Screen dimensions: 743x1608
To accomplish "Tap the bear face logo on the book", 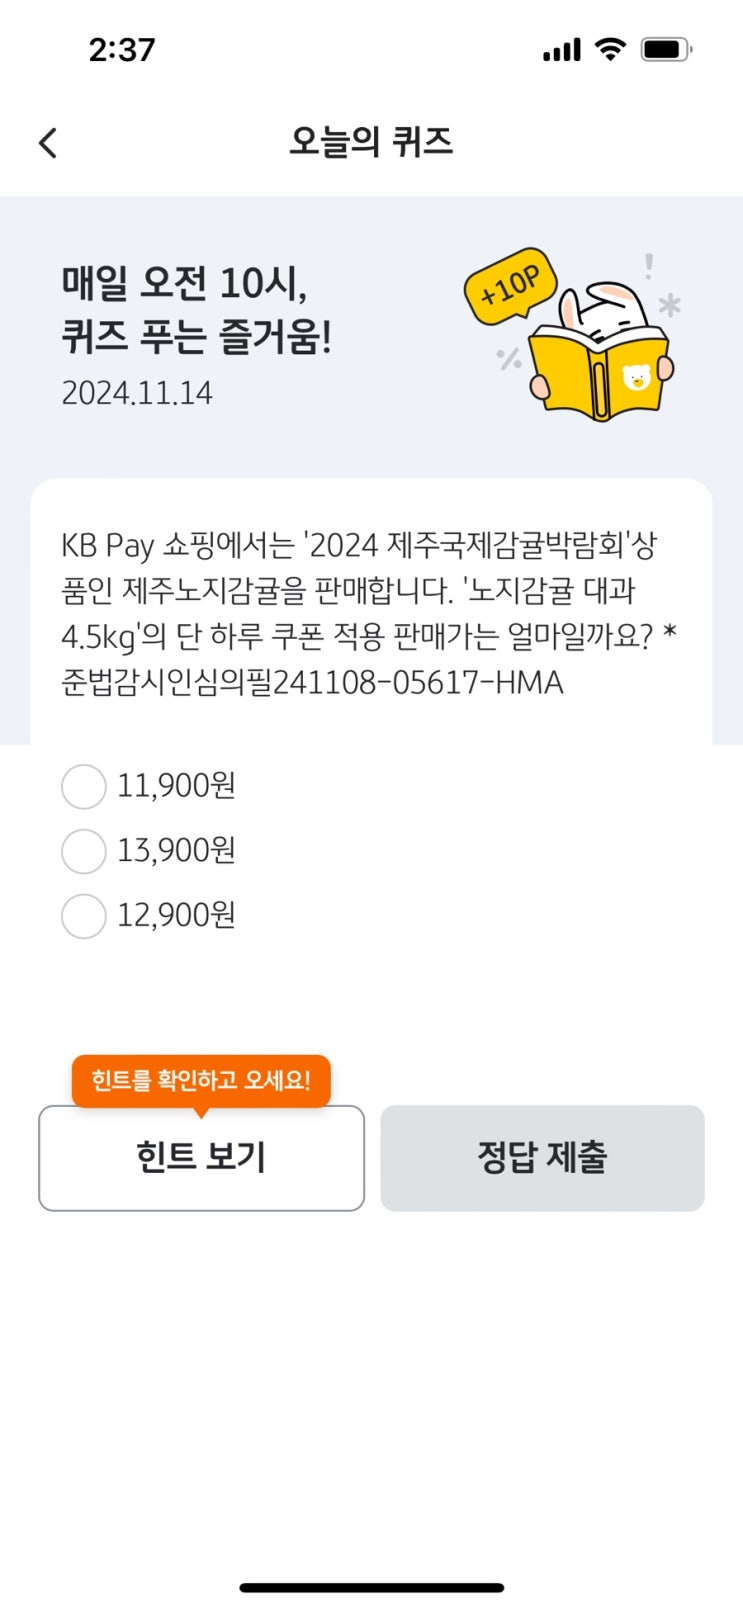I will [x=636, y=377].
